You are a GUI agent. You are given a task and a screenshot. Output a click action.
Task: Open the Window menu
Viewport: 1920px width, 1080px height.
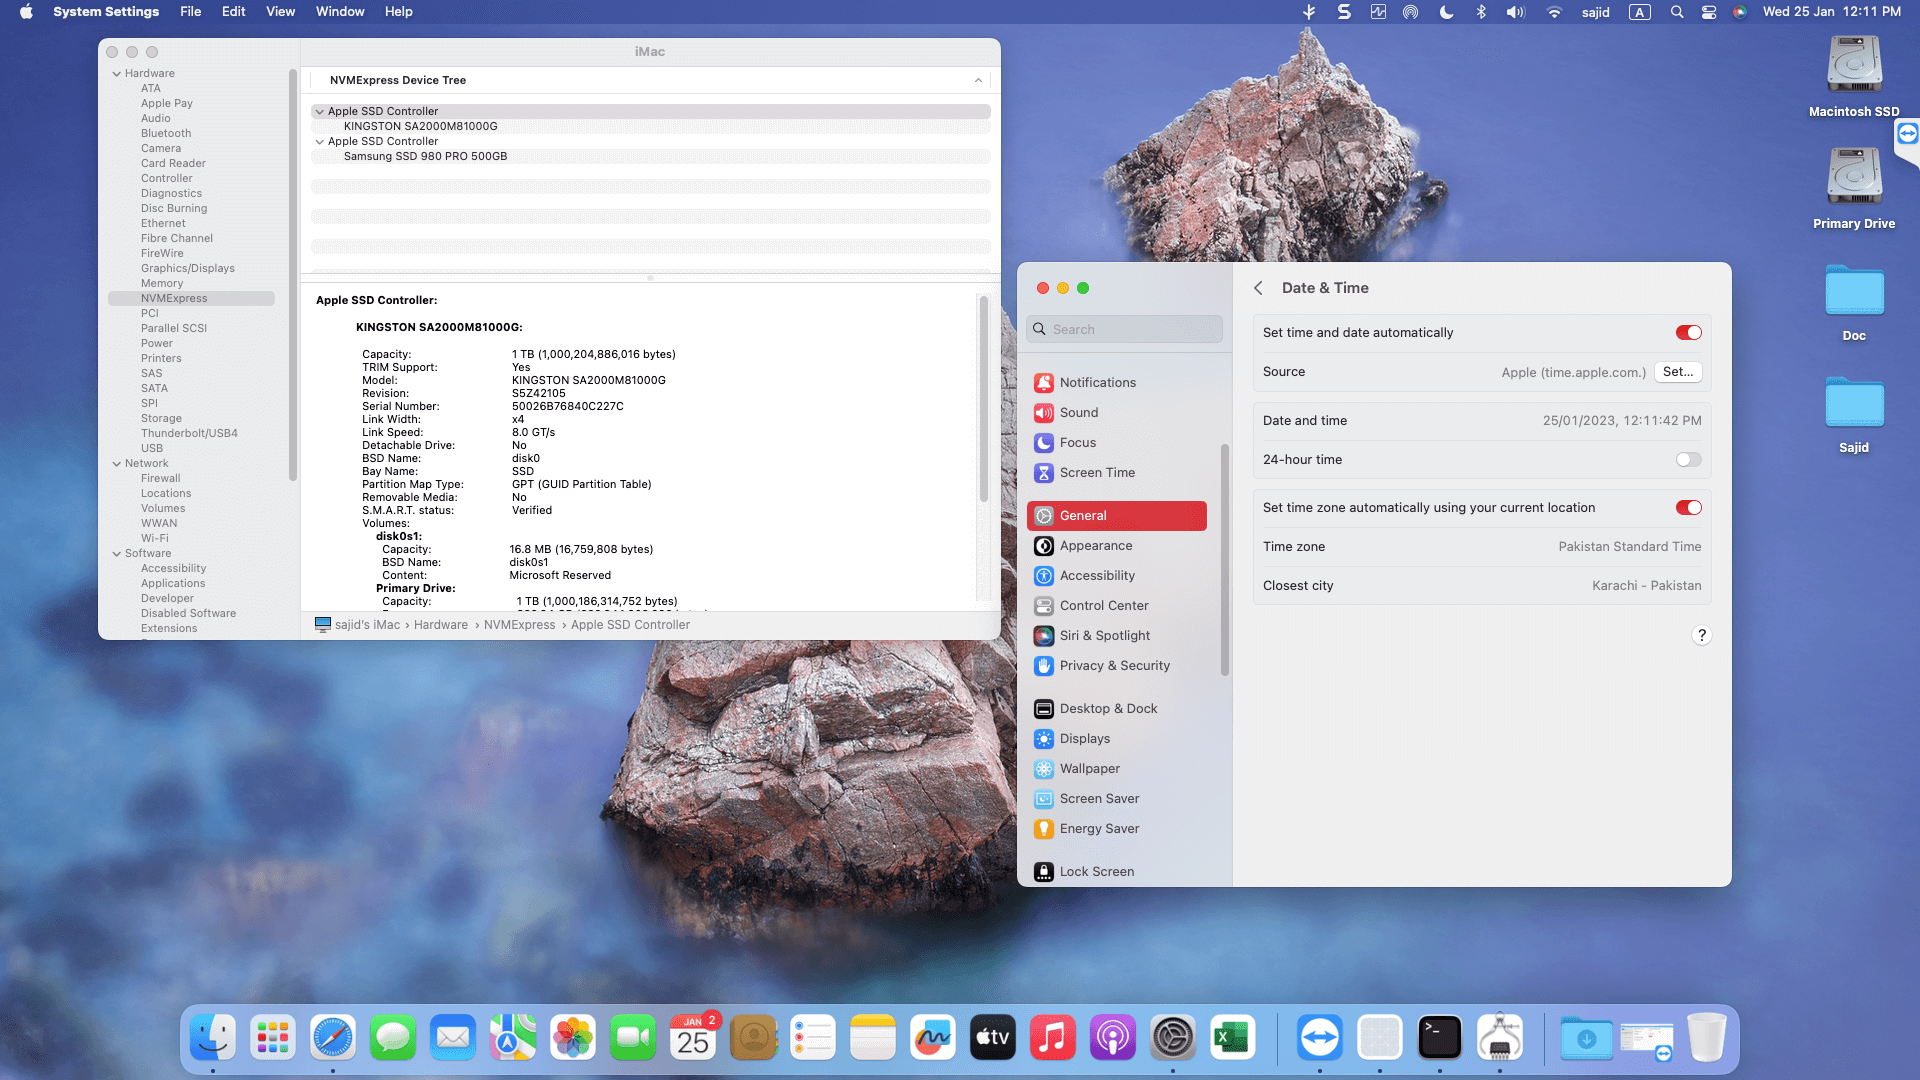pyautogui.click(x=340, y=11)
